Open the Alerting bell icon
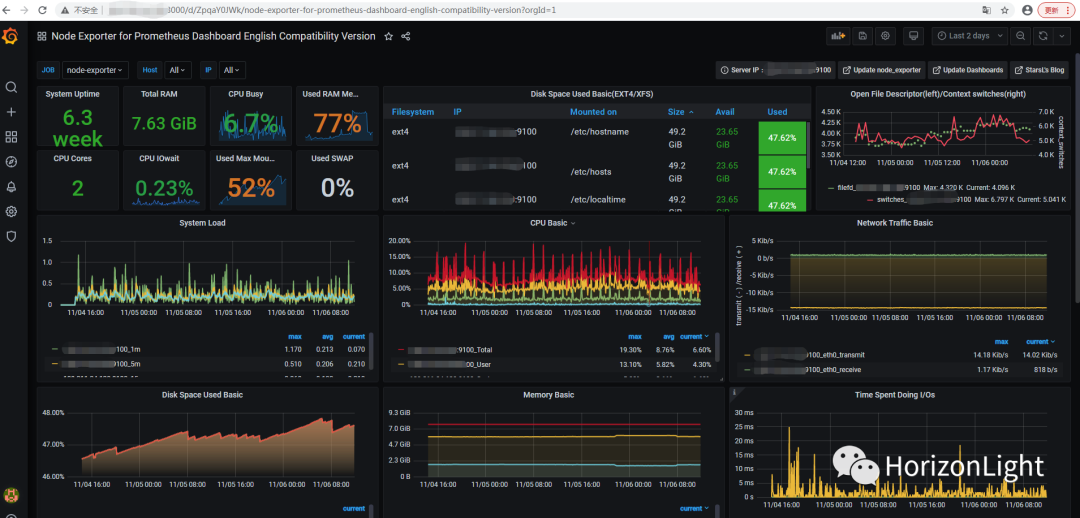The image size is (1080, 518). point(11,186)
